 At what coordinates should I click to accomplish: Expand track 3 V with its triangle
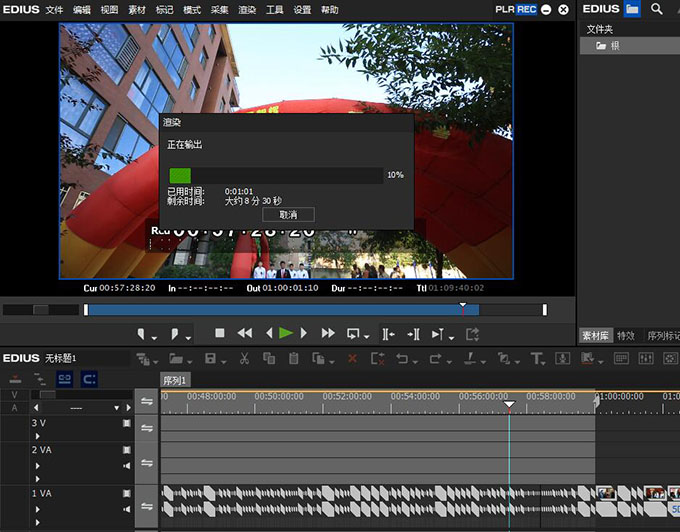pos(38,436)
